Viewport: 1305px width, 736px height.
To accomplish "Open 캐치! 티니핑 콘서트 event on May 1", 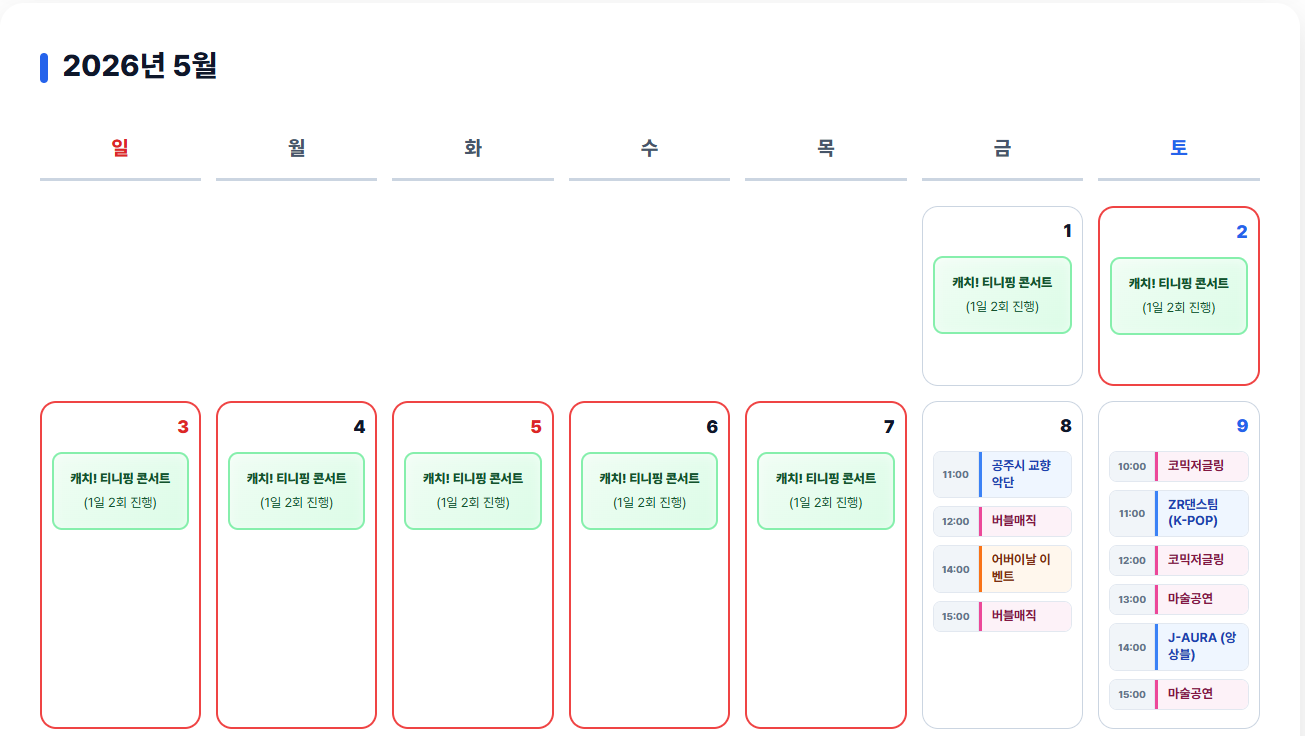I will [1002, 293].
